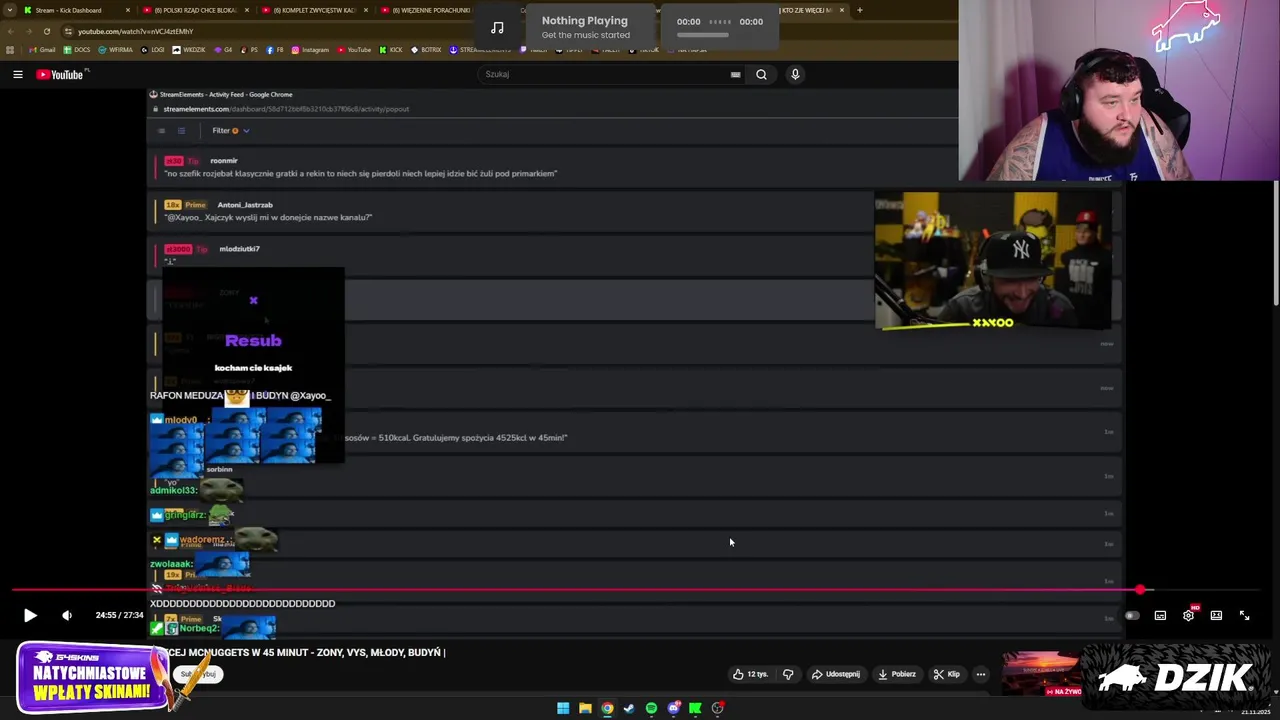Click the YouTube logo
This screenshot has height=720, width=1280.
[x=62, y=74]
